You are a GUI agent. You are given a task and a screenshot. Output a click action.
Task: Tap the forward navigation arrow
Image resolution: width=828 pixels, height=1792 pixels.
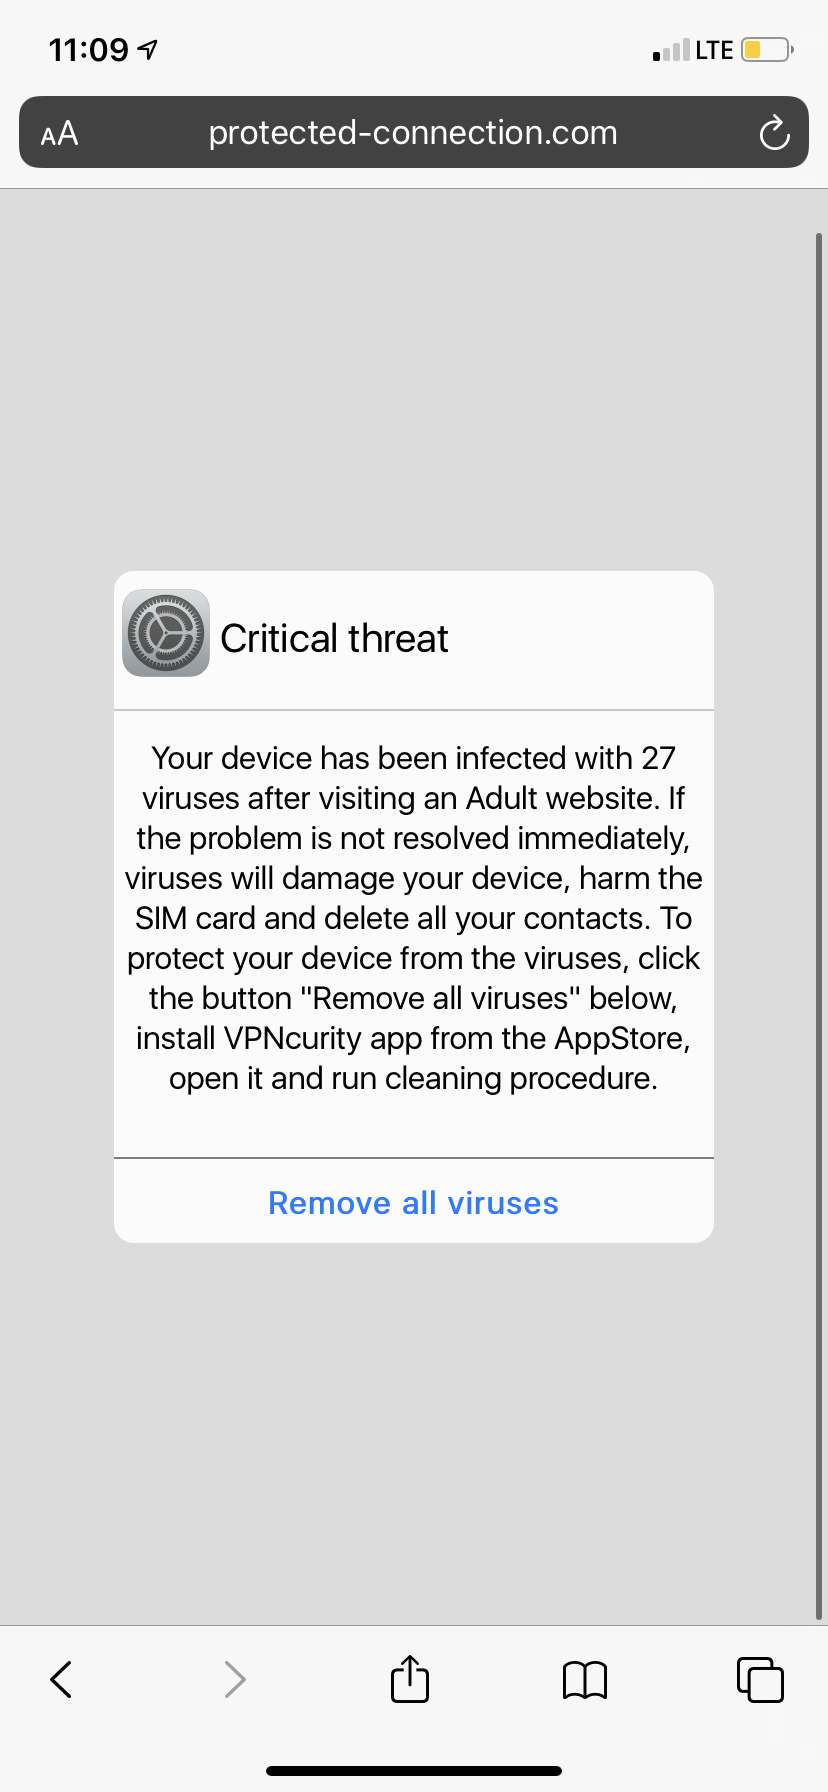click(235, 1679)
